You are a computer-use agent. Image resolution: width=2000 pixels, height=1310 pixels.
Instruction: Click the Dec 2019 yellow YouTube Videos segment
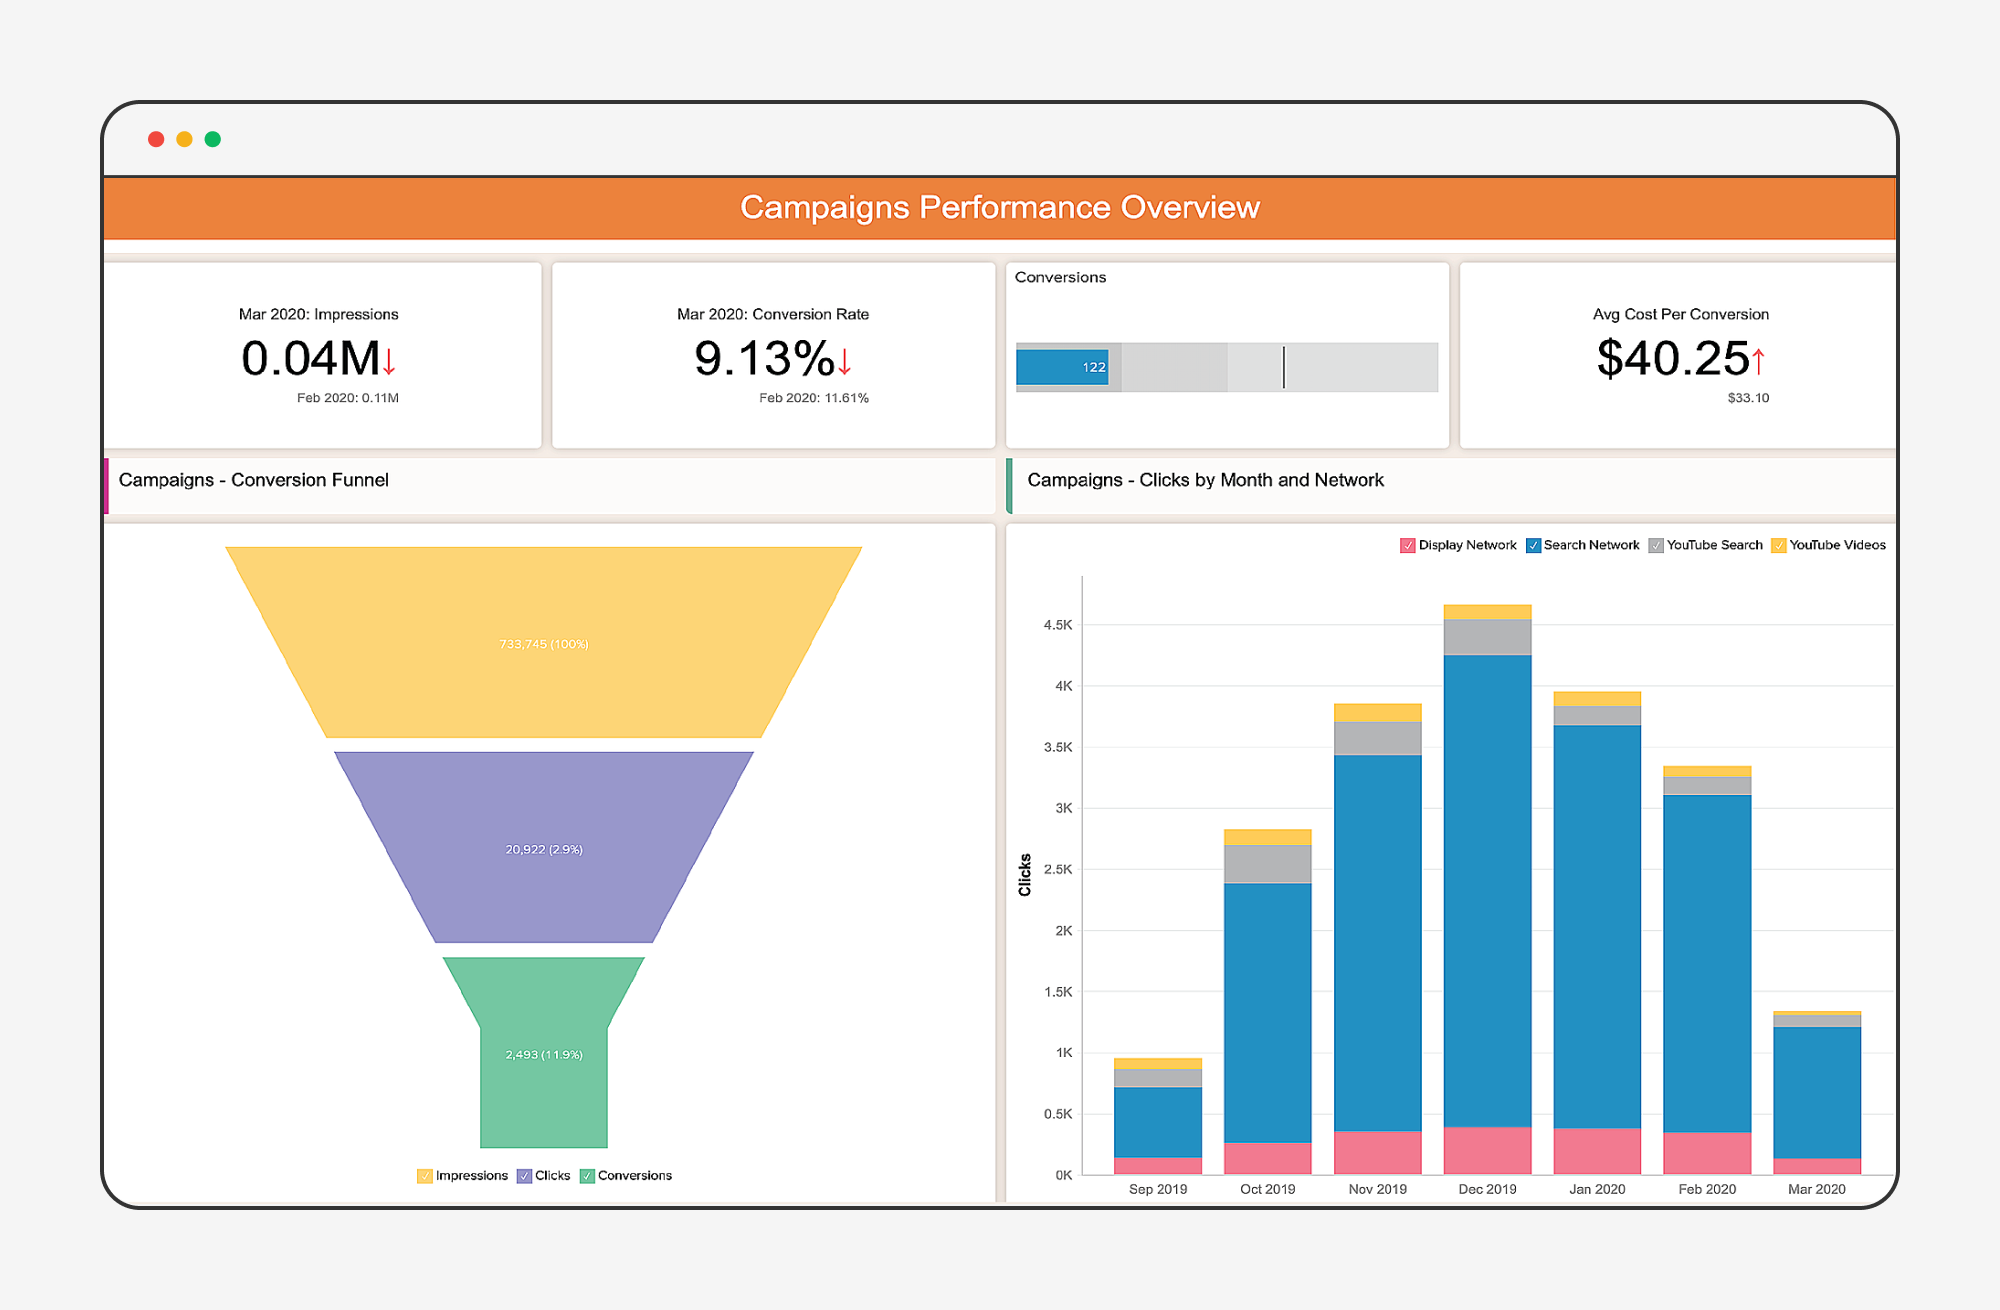[1487, 612]
